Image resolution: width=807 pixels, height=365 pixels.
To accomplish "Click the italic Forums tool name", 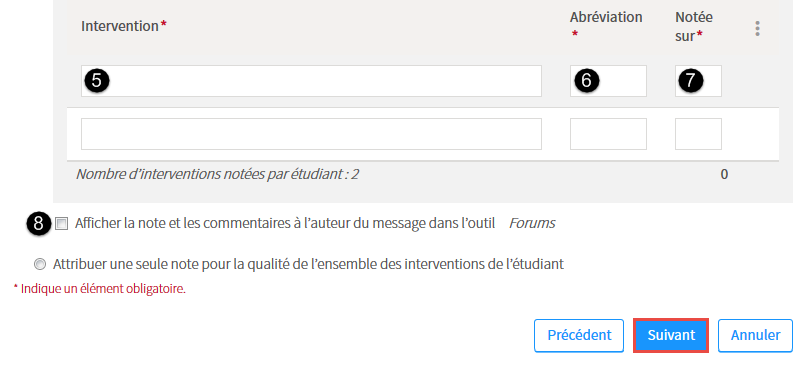I will coord(532,223).
